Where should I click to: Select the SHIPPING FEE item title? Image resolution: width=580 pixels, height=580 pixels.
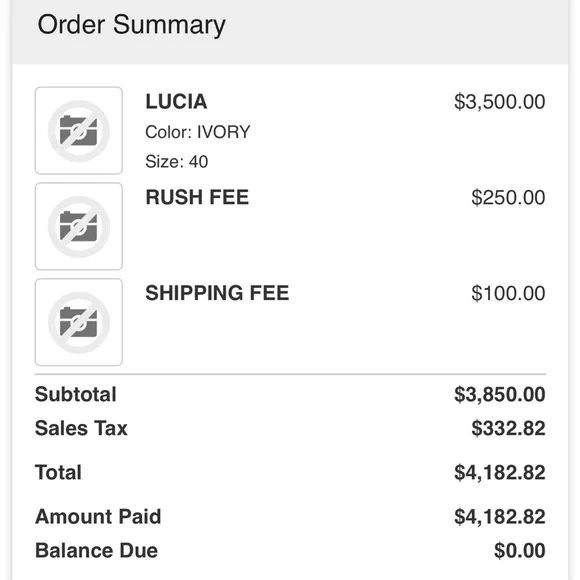click(217, 293)
